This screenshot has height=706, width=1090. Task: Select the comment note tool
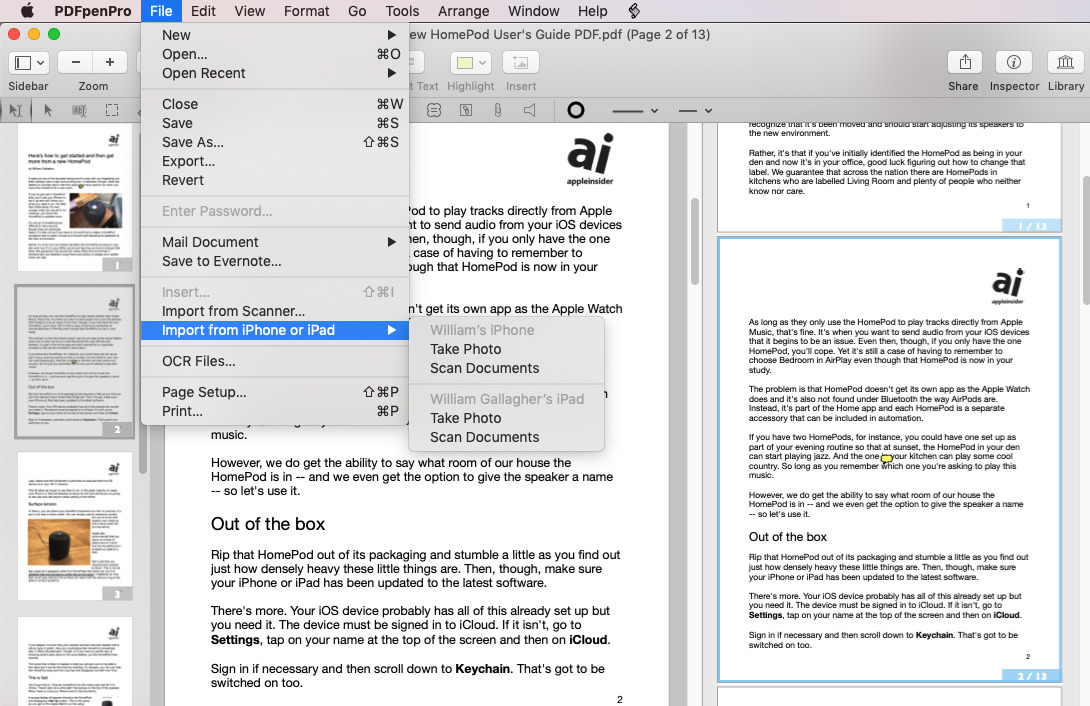click(434, 110)
